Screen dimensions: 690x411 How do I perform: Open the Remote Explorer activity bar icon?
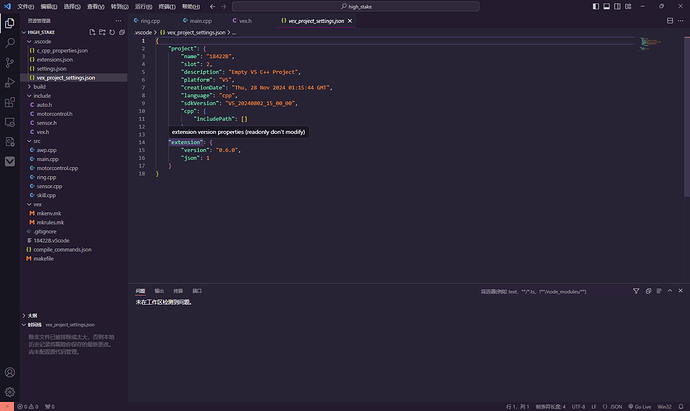coord(10,122)
